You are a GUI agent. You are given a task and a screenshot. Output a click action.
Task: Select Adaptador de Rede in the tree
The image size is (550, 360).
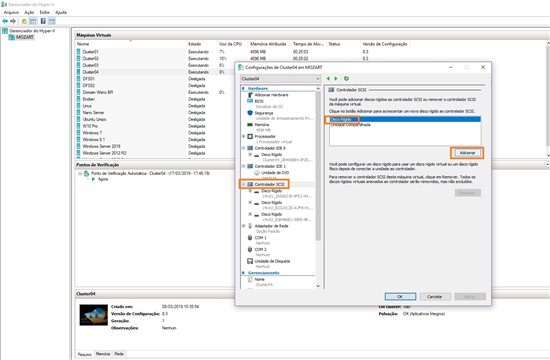pyautogui.click(x=271, y=226)
